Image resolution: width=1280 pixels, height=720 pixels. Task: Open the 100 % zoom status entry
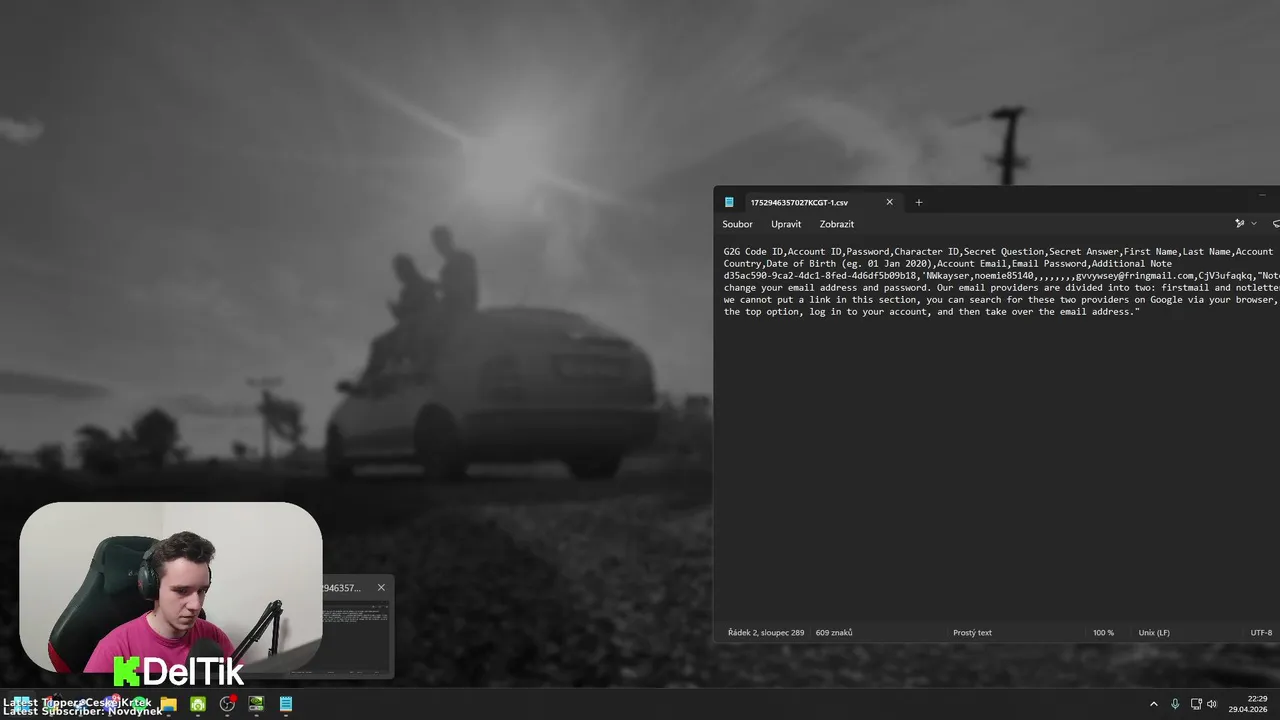pos(1103,632)
